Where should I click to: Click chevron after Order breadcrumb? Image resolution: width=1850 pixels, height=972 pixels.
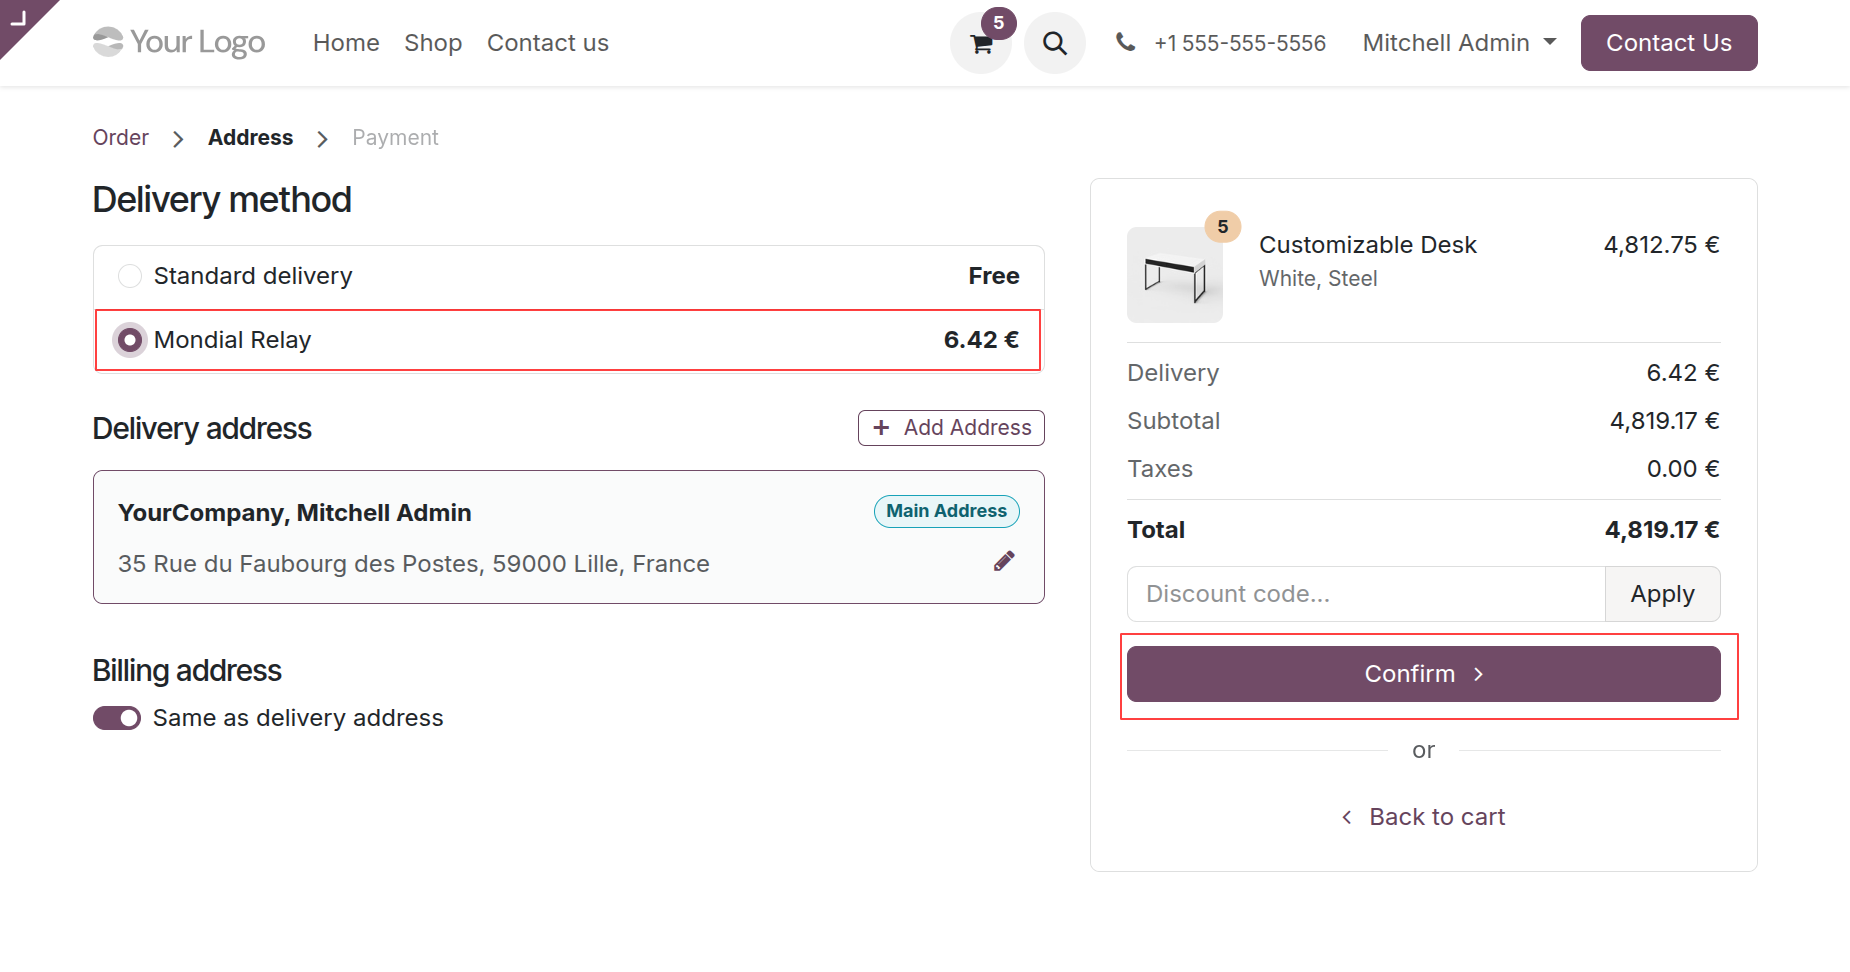click(178, 139)
